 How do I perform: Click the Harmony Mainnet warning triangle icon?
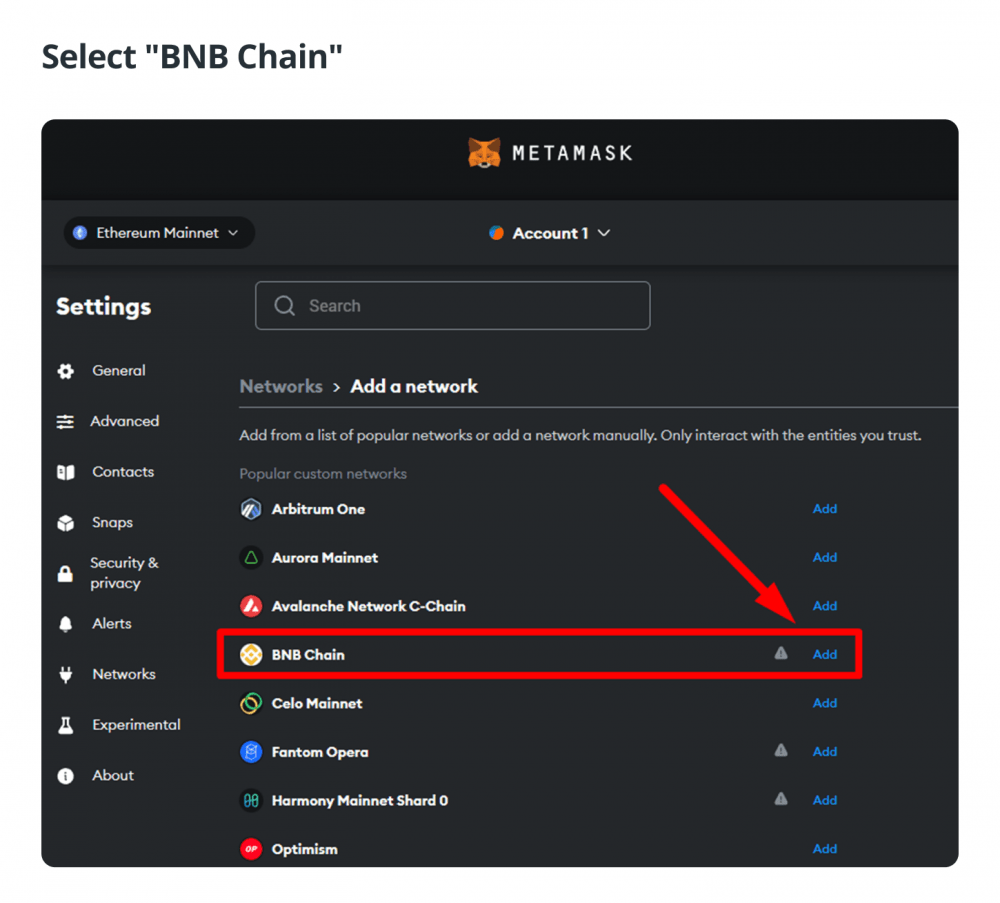click(x=781, y=798)
